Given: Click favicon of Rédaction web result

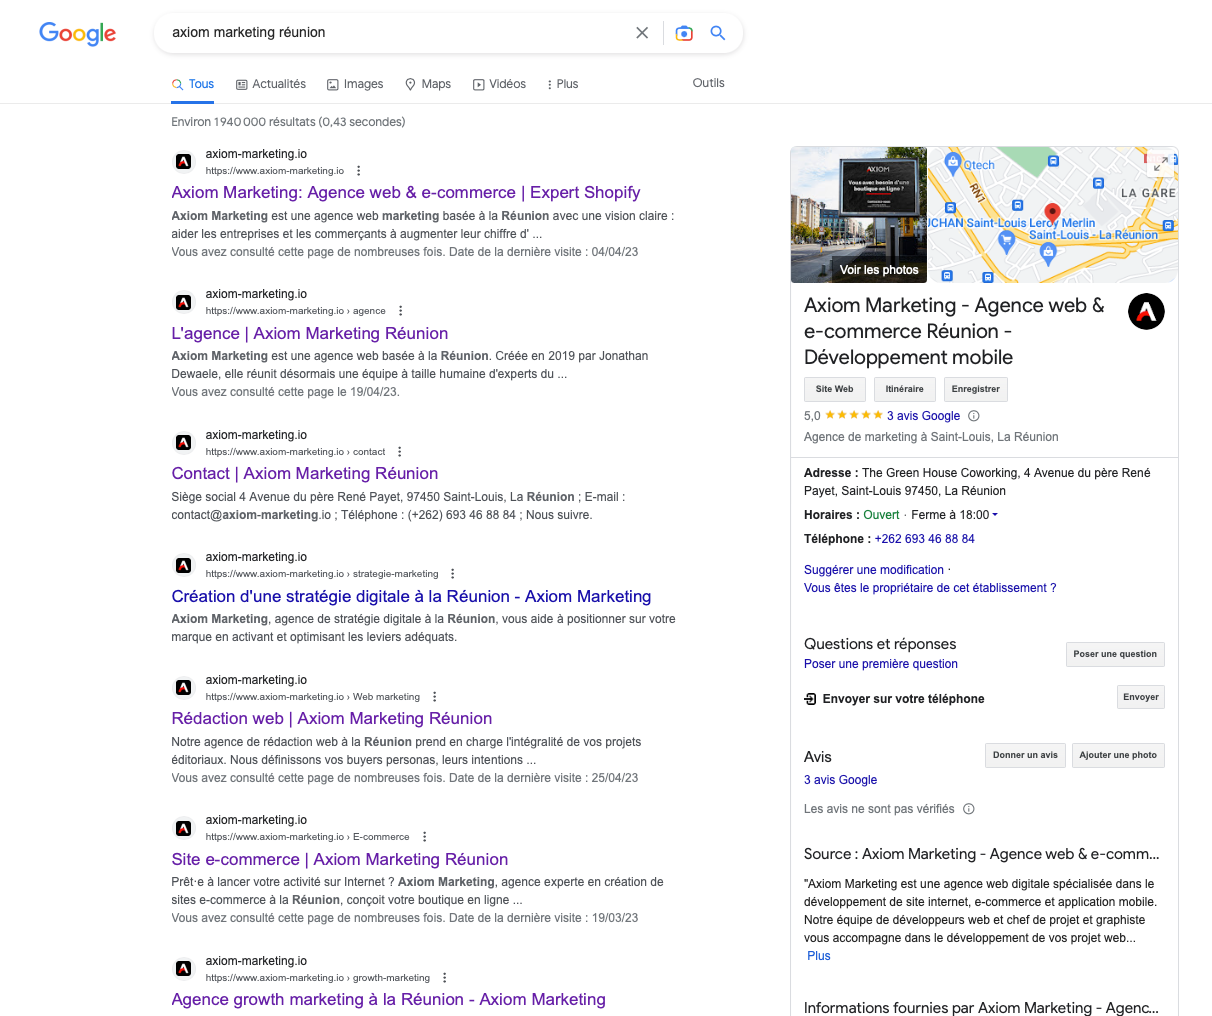Looking at the screenshot, I should pyautogui.click(x=184, y=687).
